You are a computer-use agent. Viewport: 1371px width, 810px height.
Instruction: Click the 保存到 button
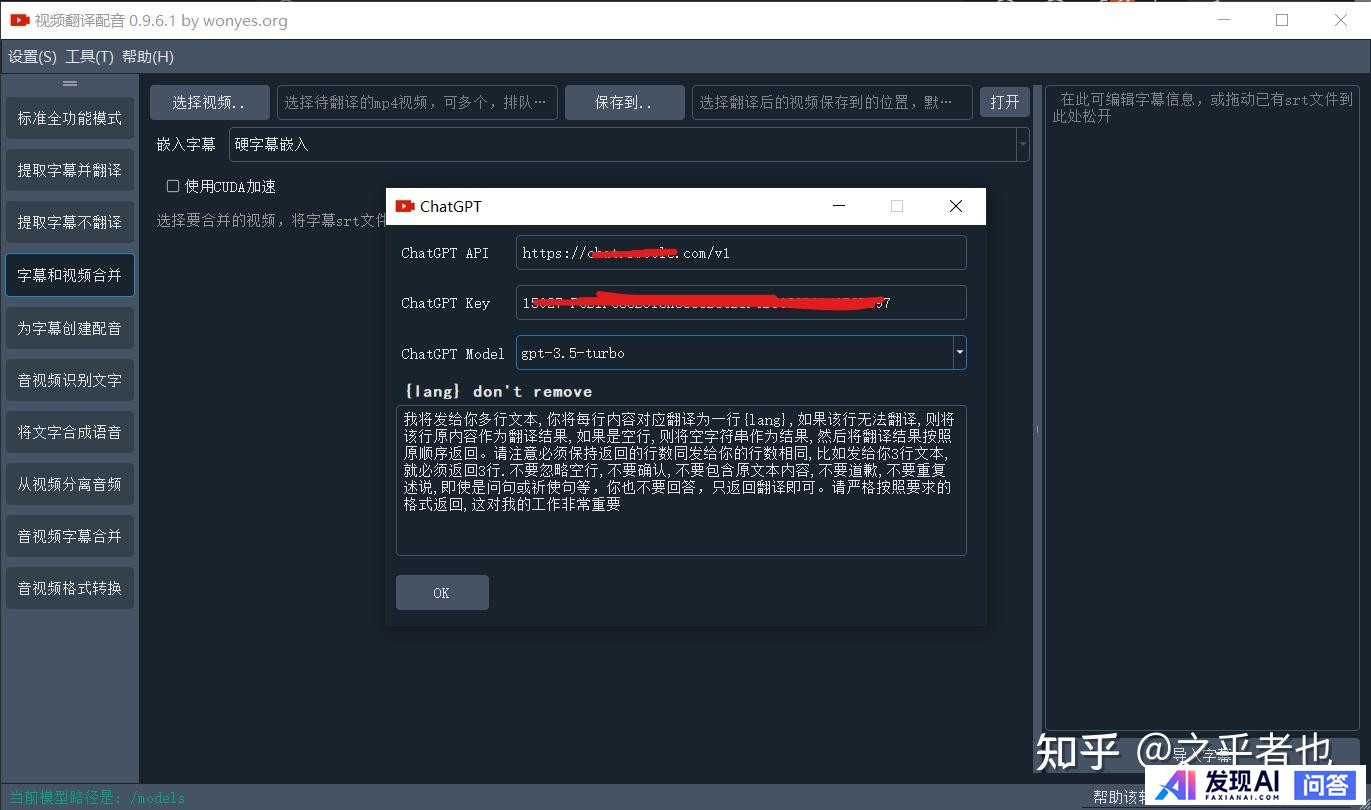(x=624, y=102)
